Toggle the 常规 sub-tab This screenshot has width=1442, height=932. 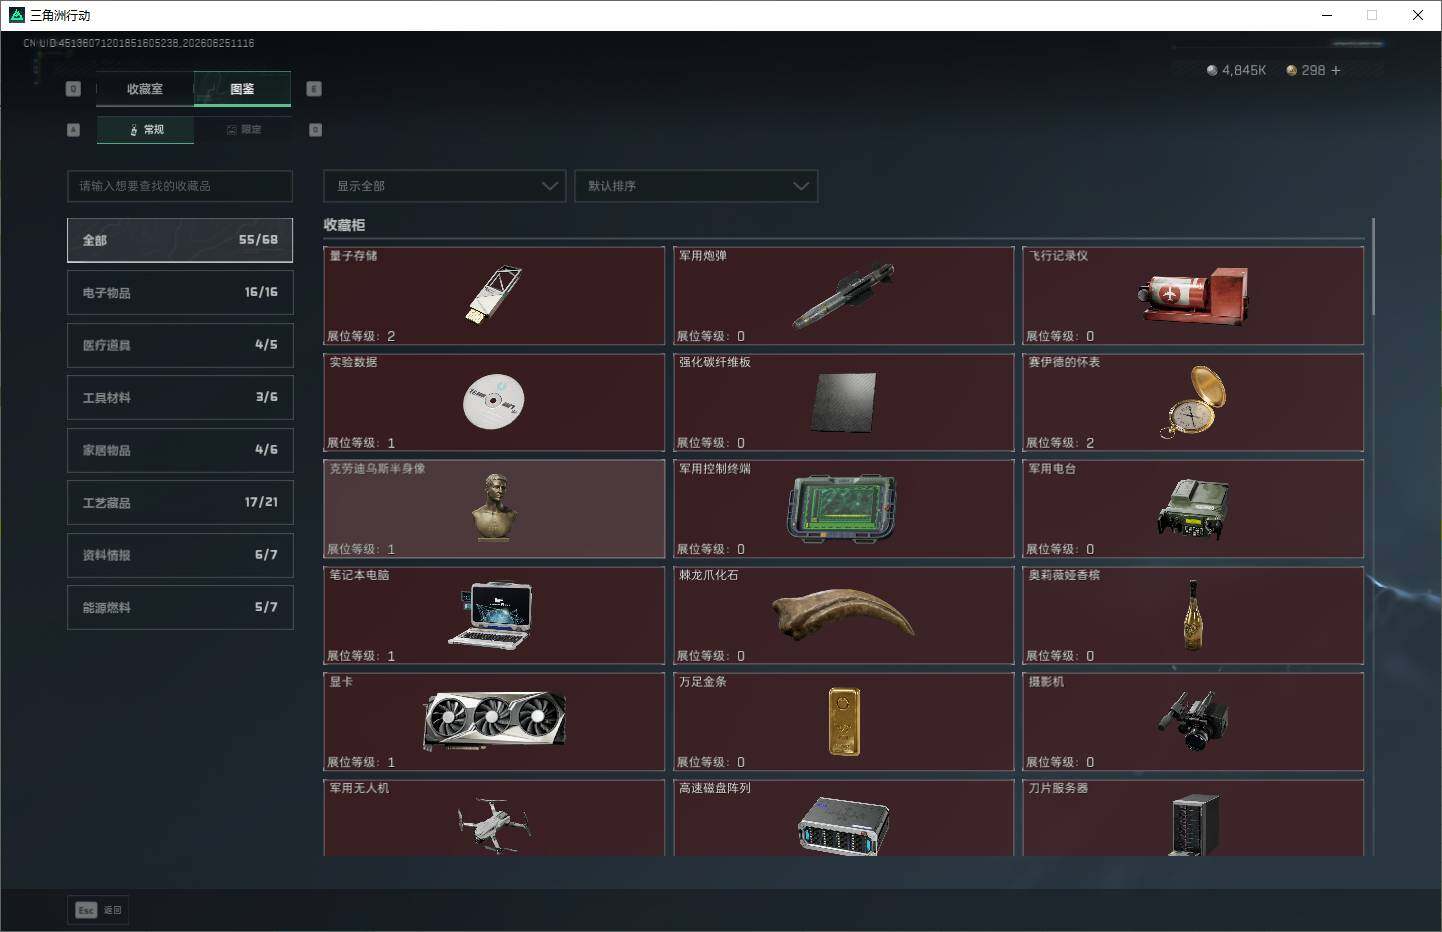(x=146, y=130)
